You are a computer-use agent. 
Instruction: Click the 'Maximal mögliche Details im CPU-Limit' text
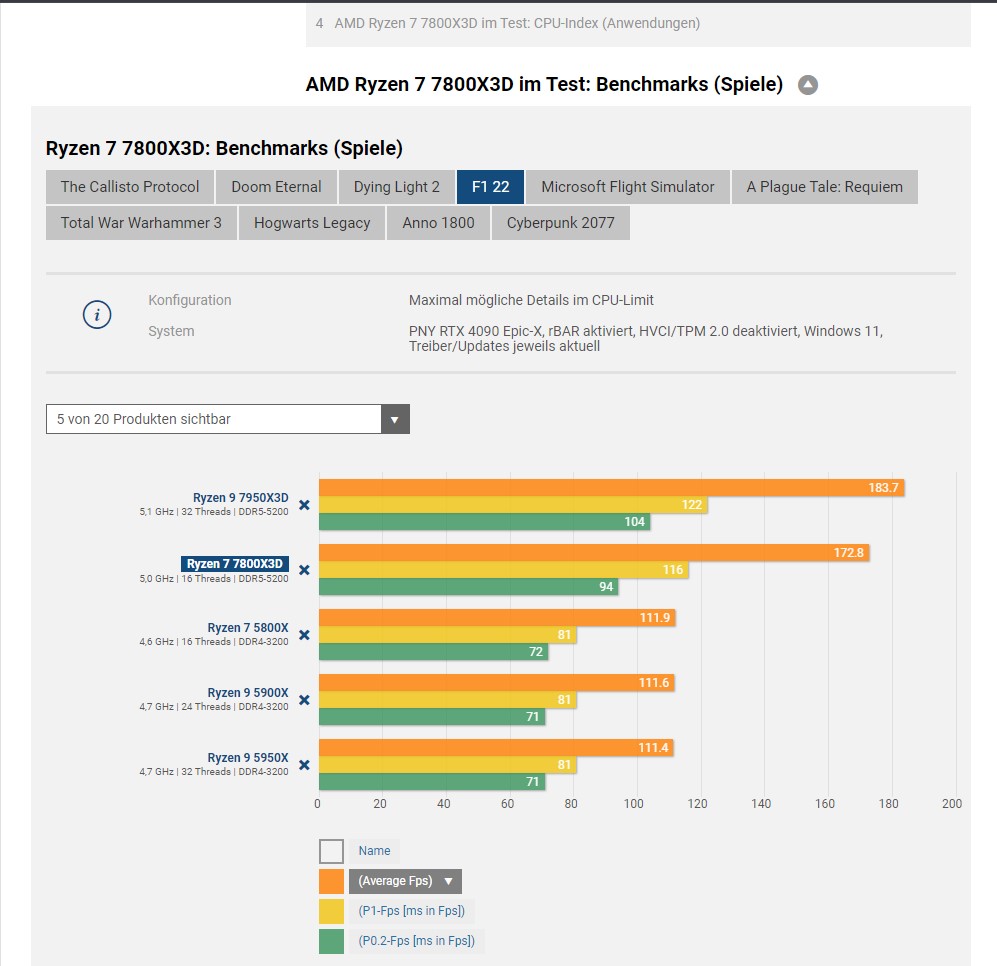[x=531, y=300]
